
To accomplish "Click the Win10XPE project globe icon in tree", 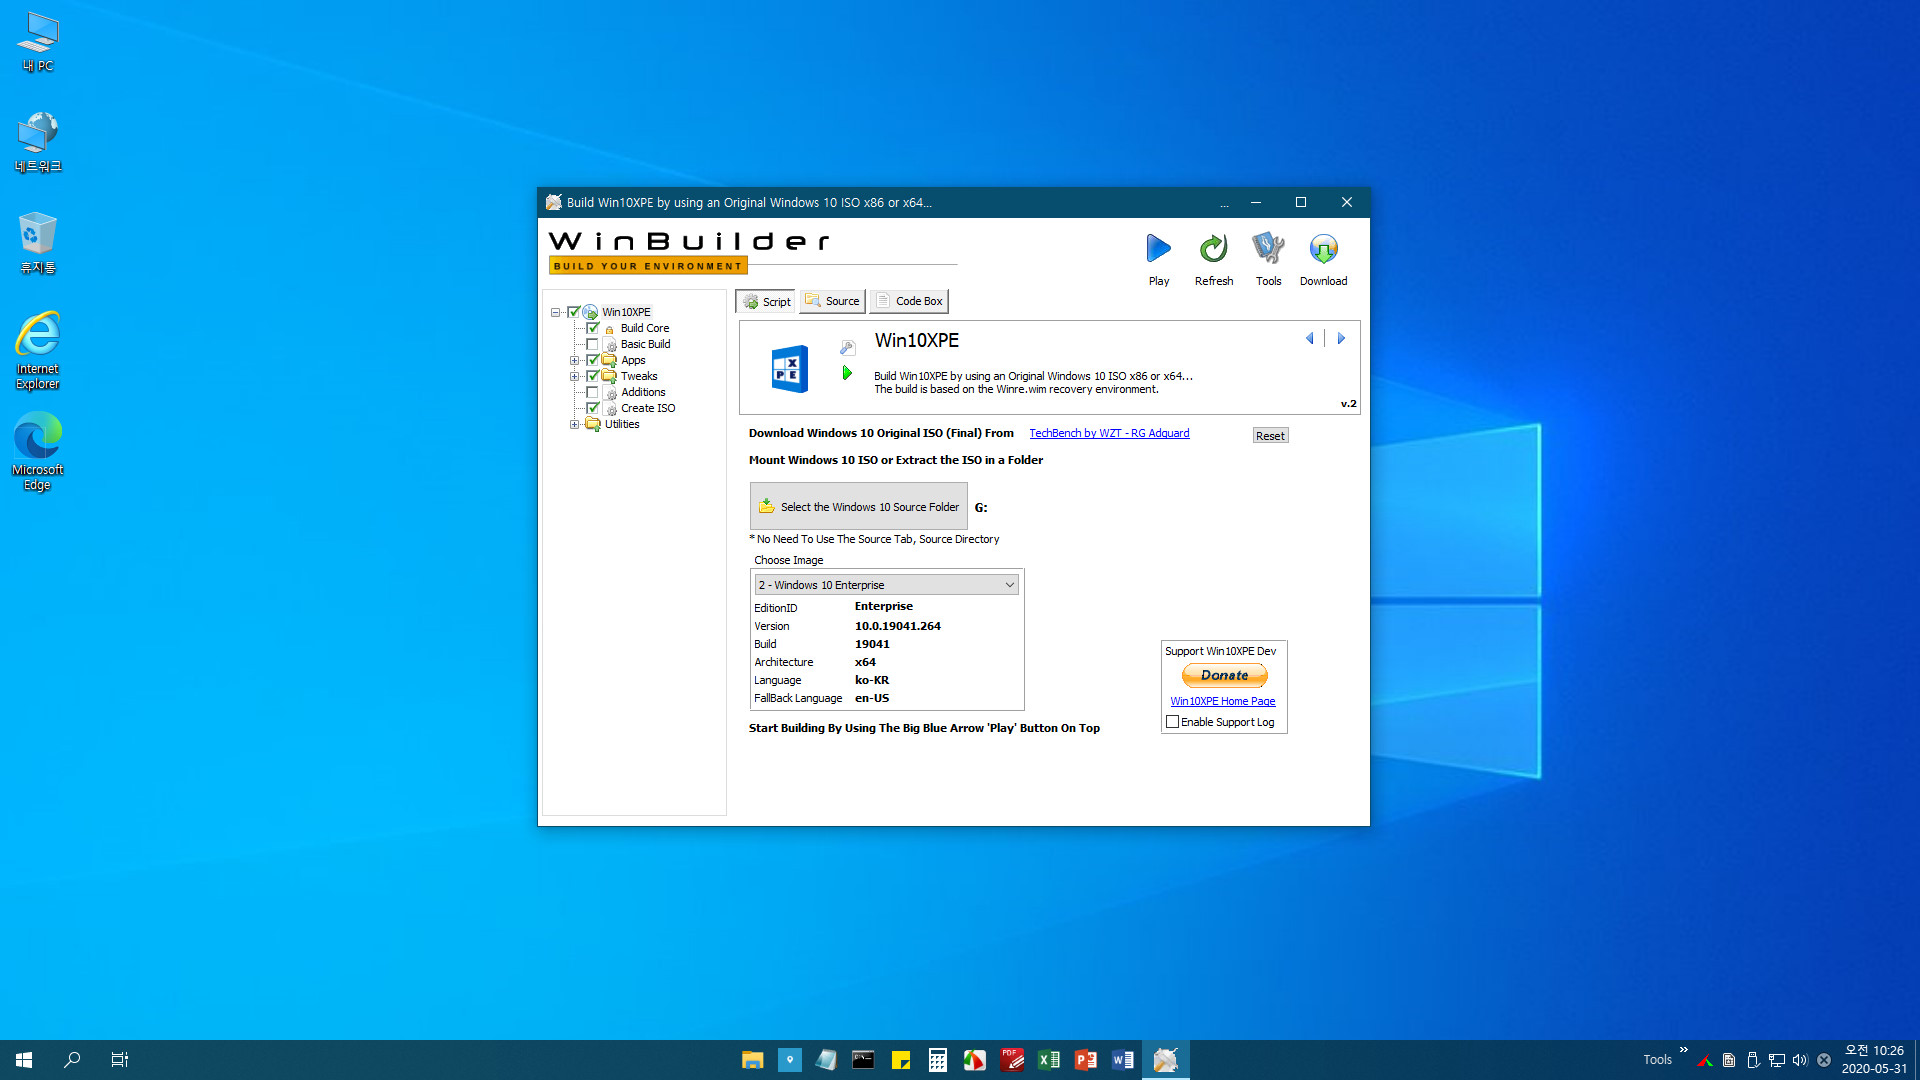I will click(x=590, y=312).
